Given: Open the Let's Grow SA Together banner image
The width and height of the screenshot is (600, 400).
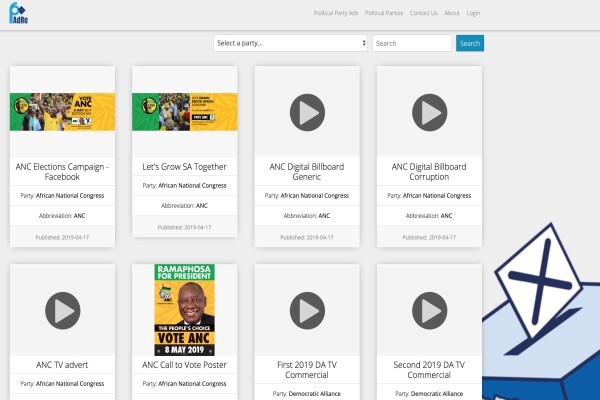Looking at the screenshot, I should (x=184, y=112).
